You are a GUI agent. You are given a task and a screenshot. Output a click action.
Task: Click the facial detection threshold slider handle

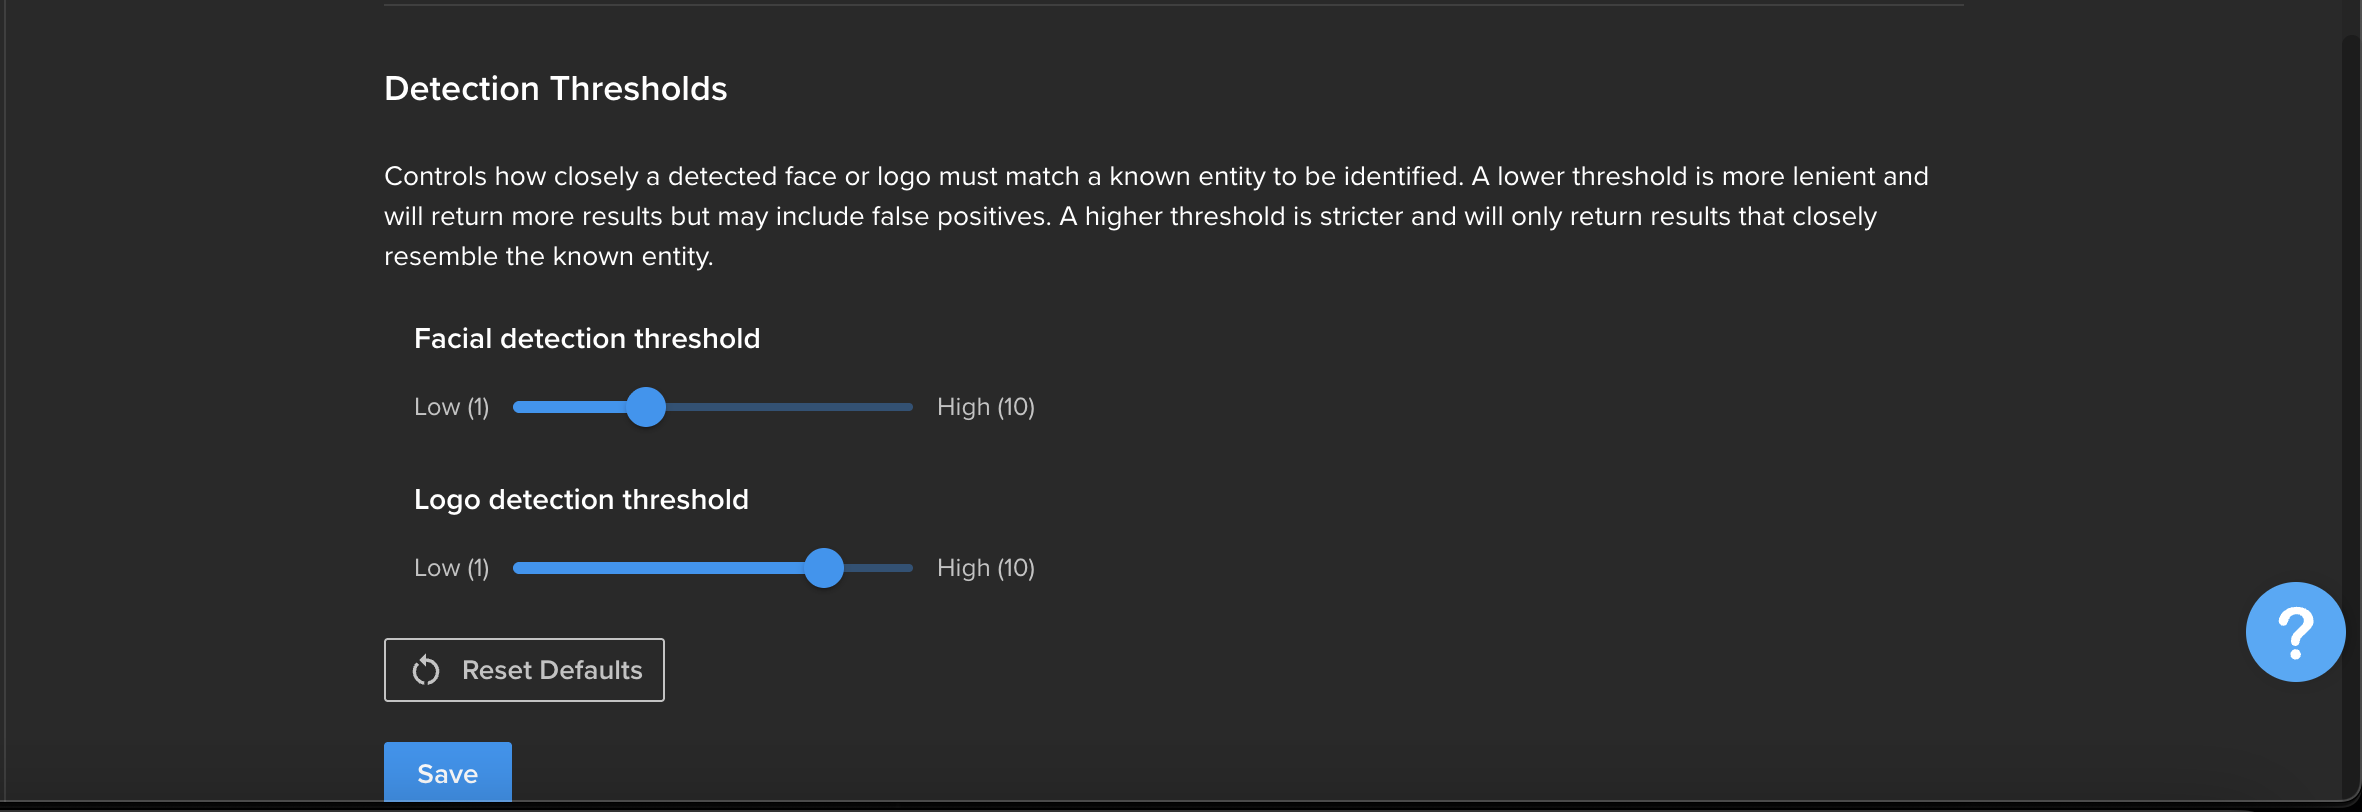646,407
